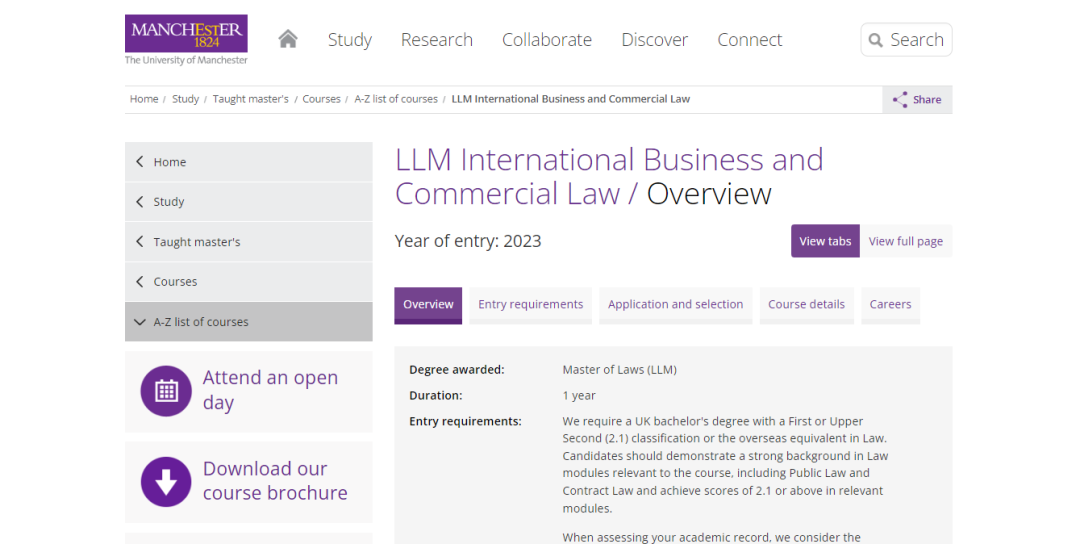This screenshot has width=1080, height=544.
Task: Open the Entry requirements tab
Action: (x=530, y=305)
